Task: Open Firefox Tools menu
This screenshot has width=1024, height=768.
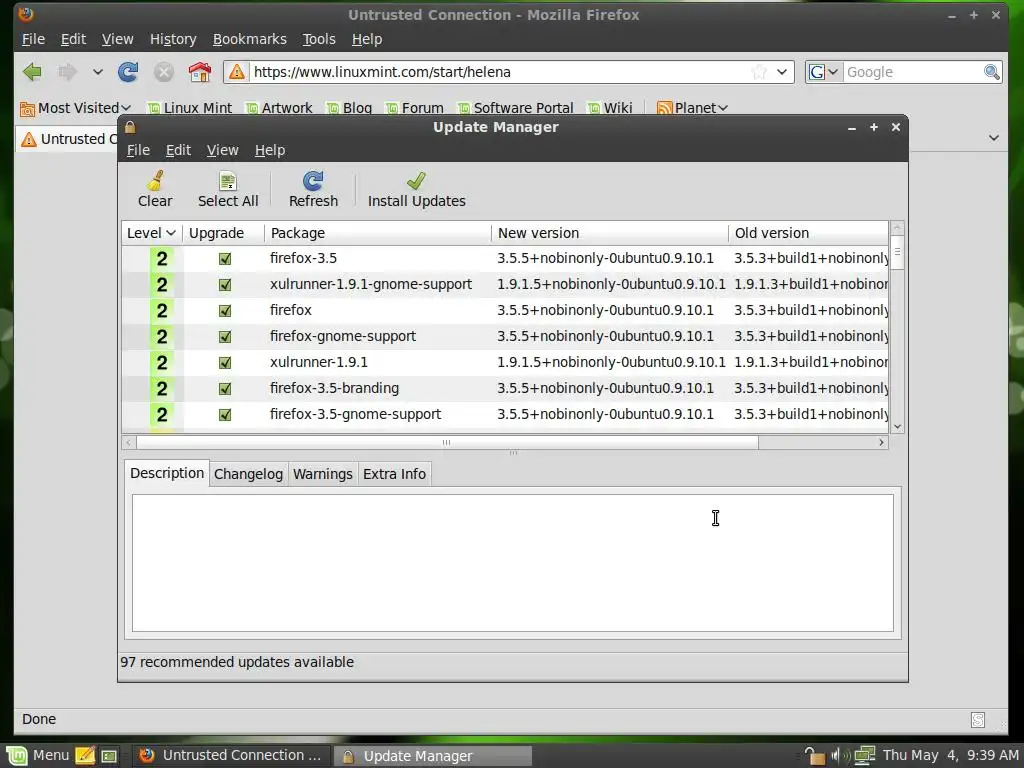Action: [319, 39]
